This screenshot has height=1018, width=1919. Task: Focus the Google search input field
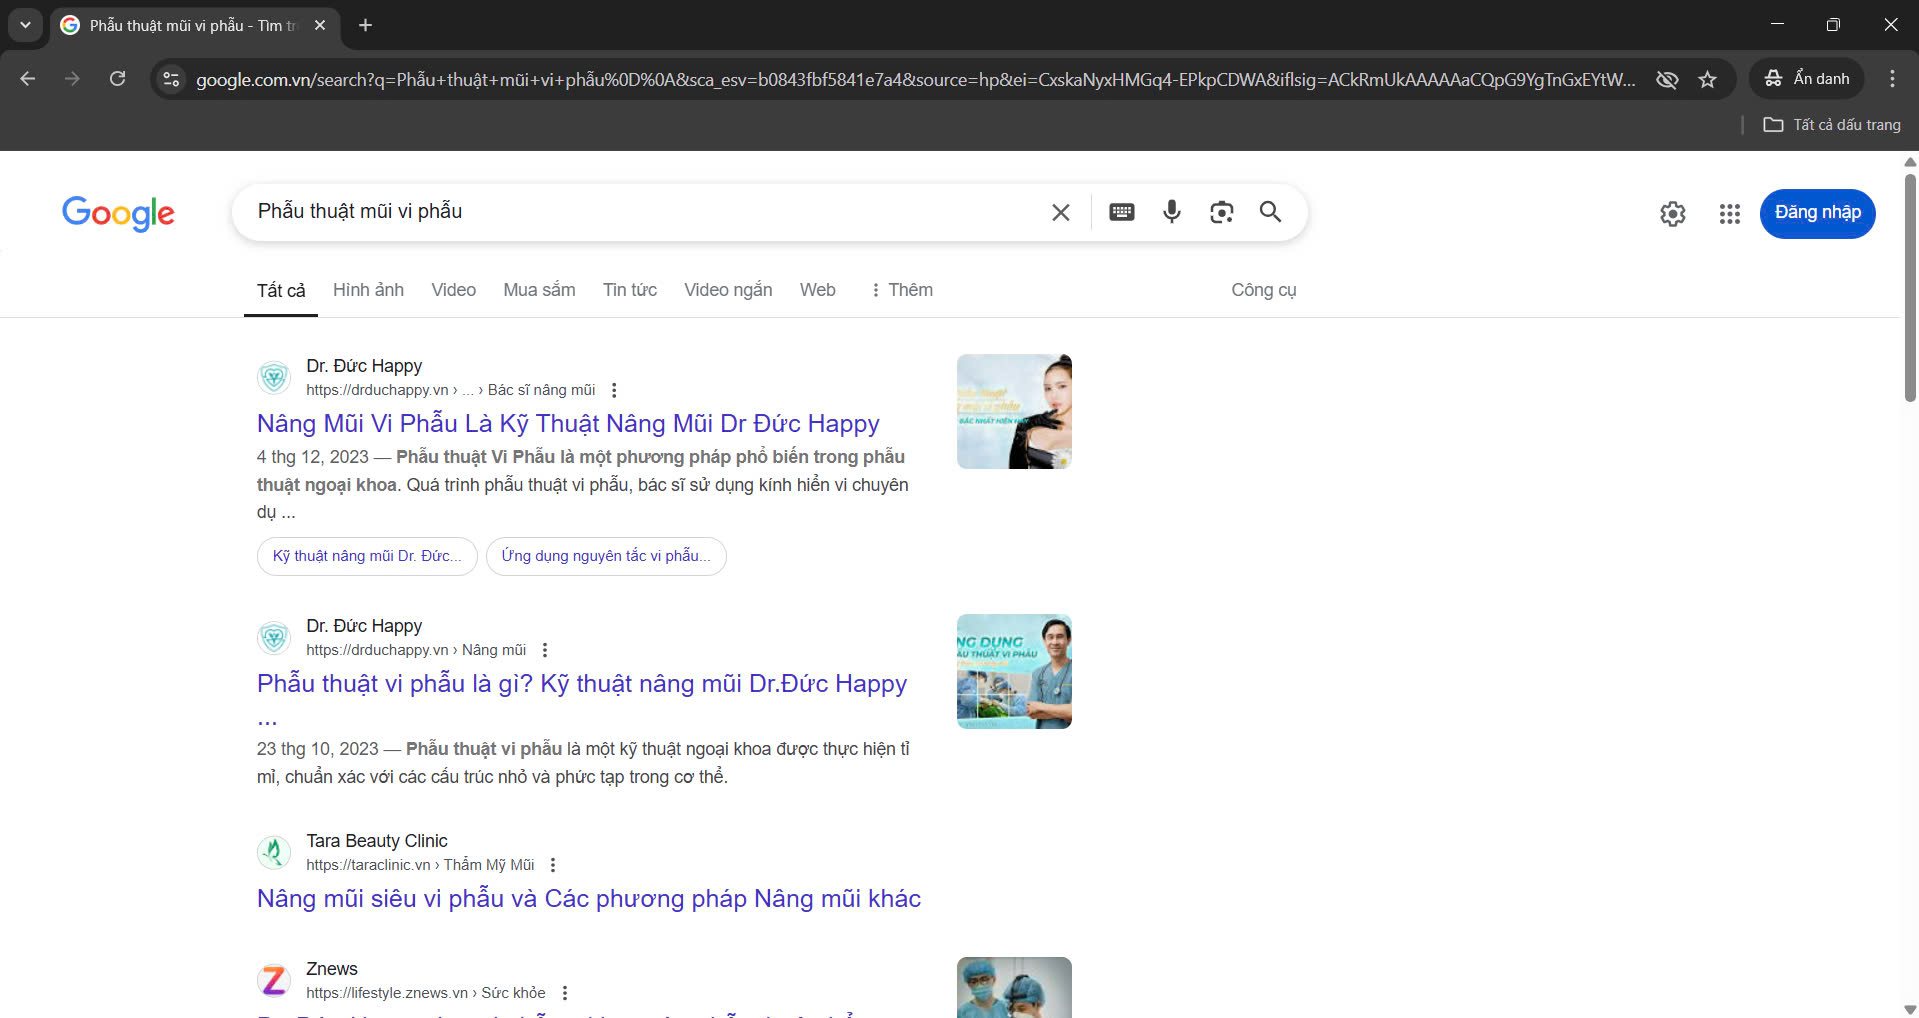point(640,212)
